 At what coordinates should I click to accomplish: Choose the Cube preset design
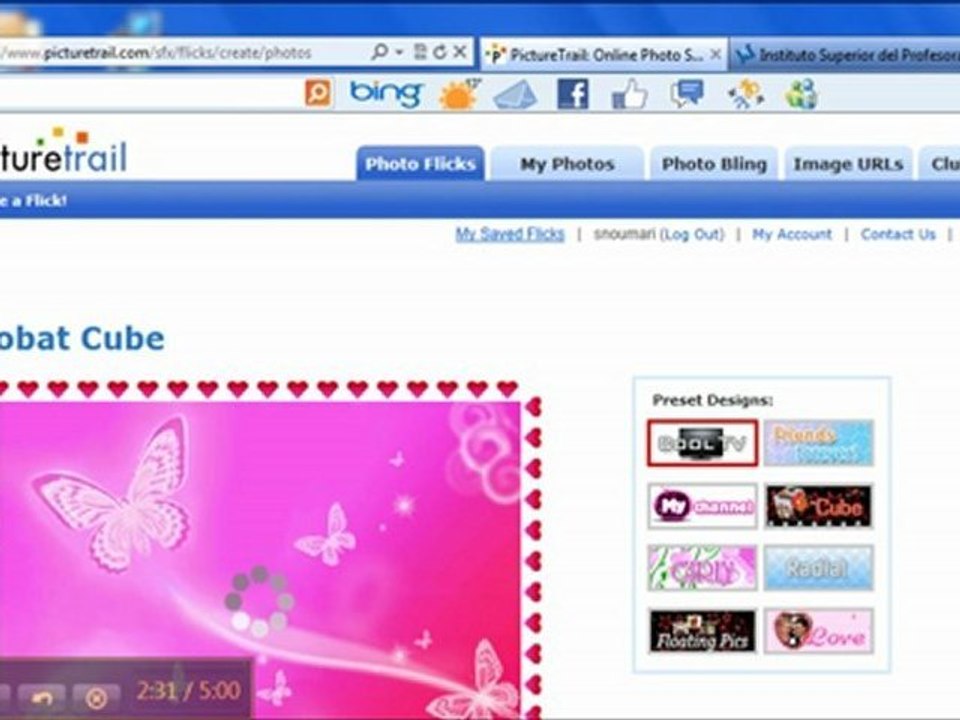tap(819, 506)
